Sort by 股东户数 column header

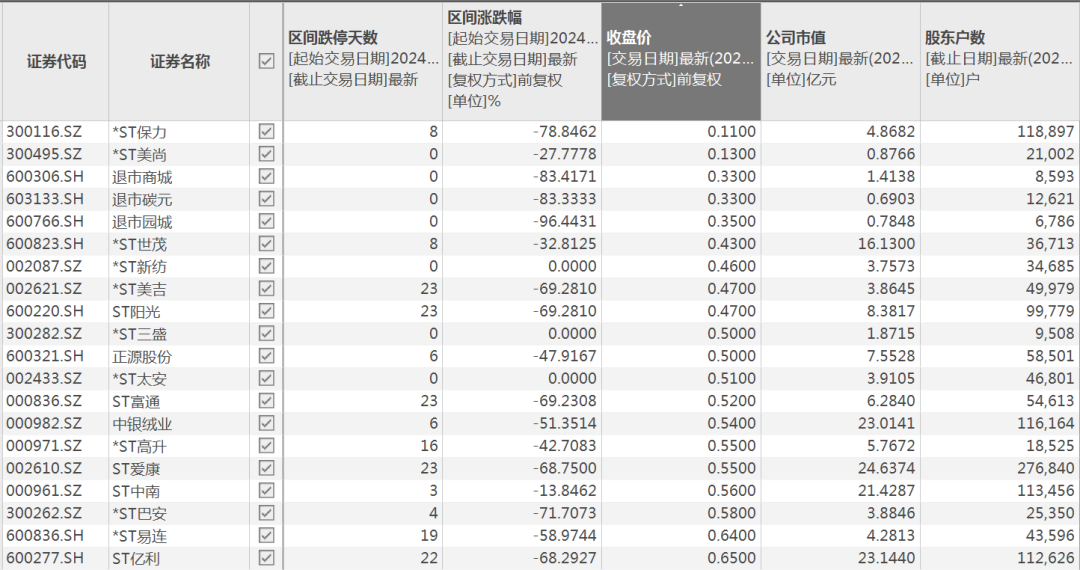pos(999,61)
